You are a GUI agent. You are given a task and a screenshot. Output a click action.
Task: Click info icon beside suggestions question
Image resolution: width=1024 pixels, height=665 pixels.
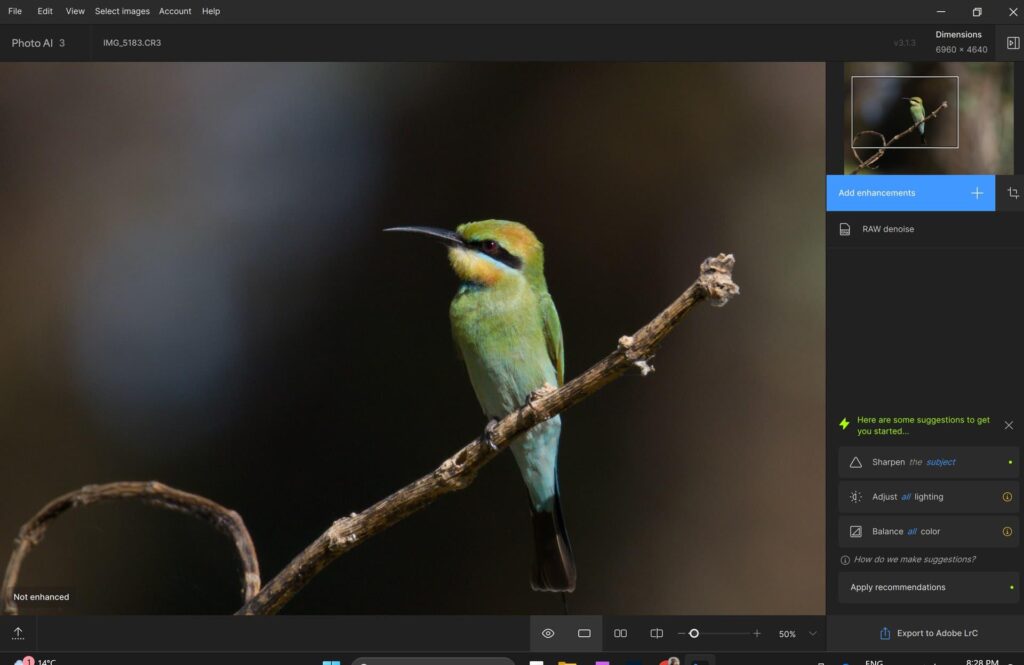tap(845, 560)
